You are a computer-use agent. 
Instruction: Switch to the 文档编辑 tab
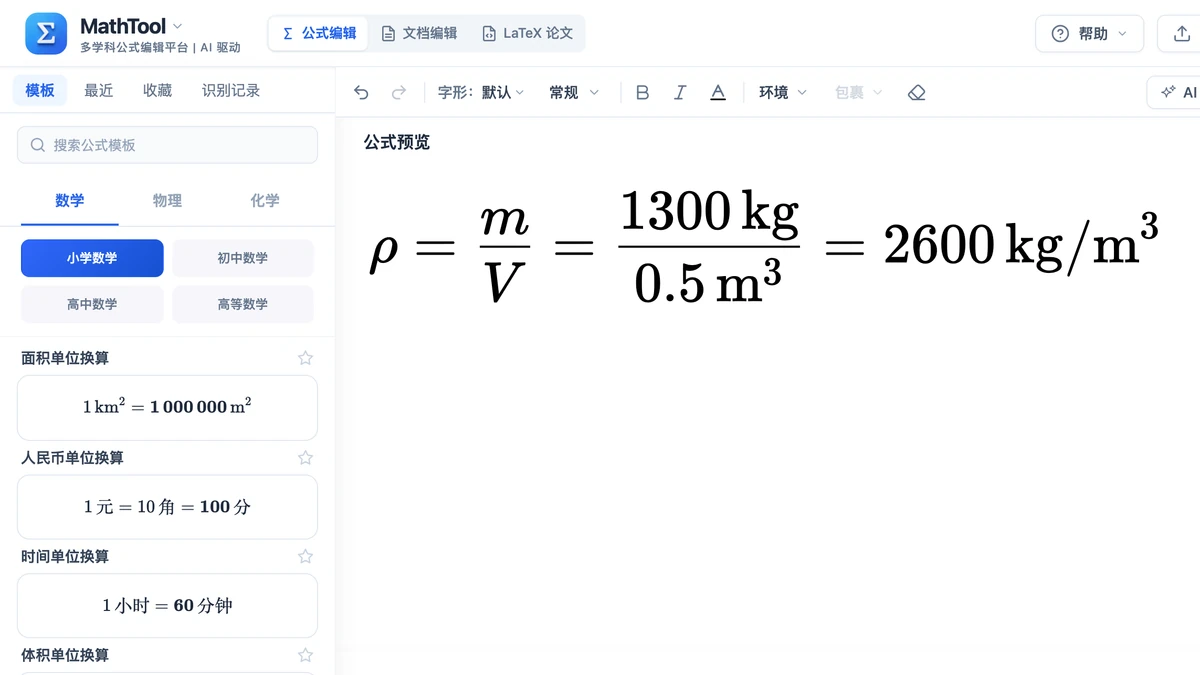click(x=419, y=33)
